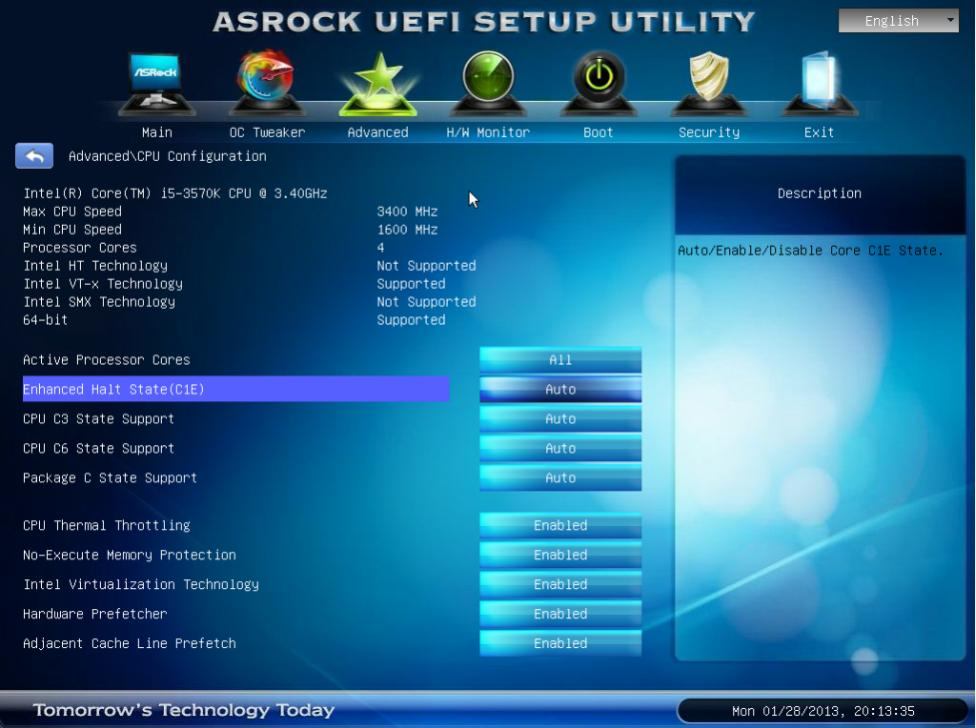Click the Core C1E State description text
Viewport: 976px width, 728px height.
pyautogui.click(x=810, y=250)
